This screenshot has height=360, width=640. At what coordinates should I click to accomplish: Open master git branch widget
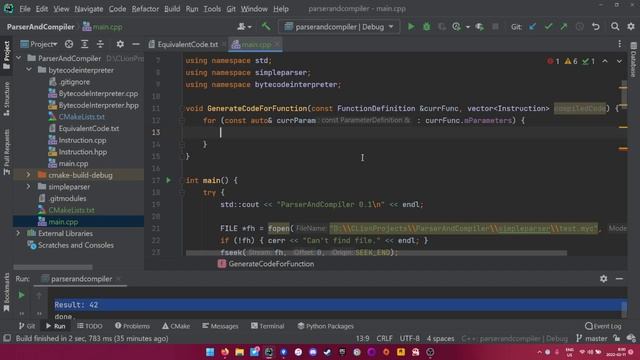pyautogui.click(x=592, y=338)
